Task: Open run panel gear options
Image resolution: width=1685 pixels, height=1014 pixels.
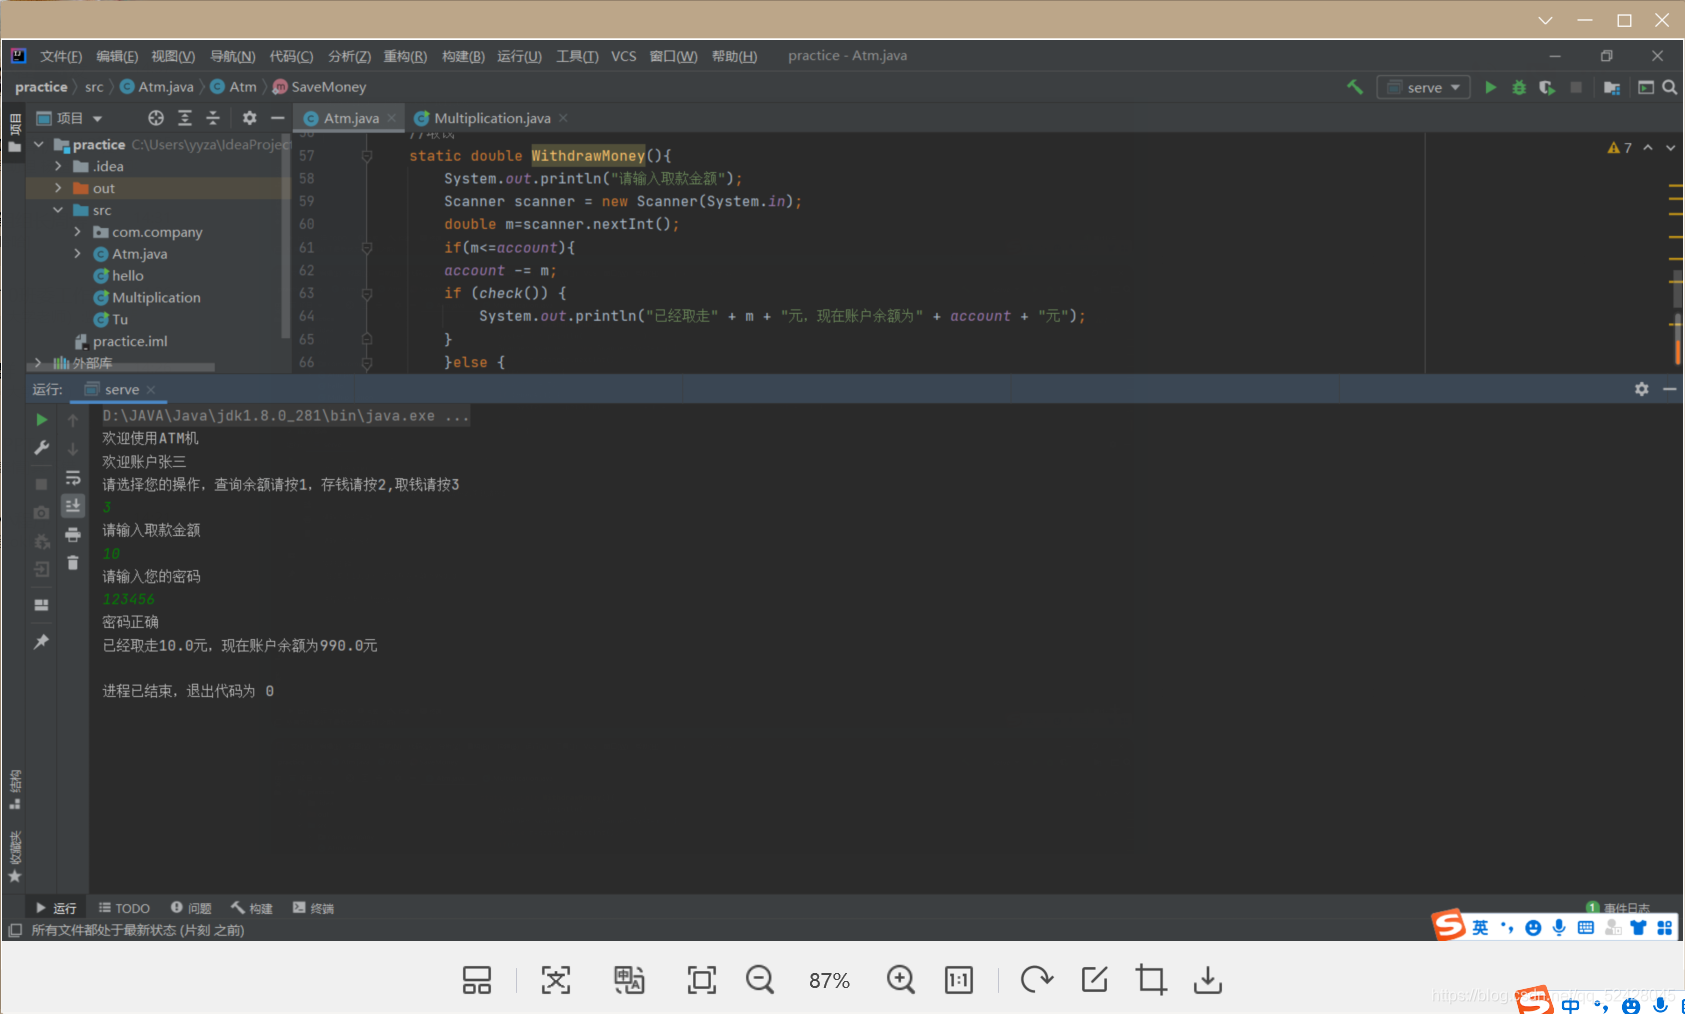Action: pyautogui.click(x=1641, y=389)
